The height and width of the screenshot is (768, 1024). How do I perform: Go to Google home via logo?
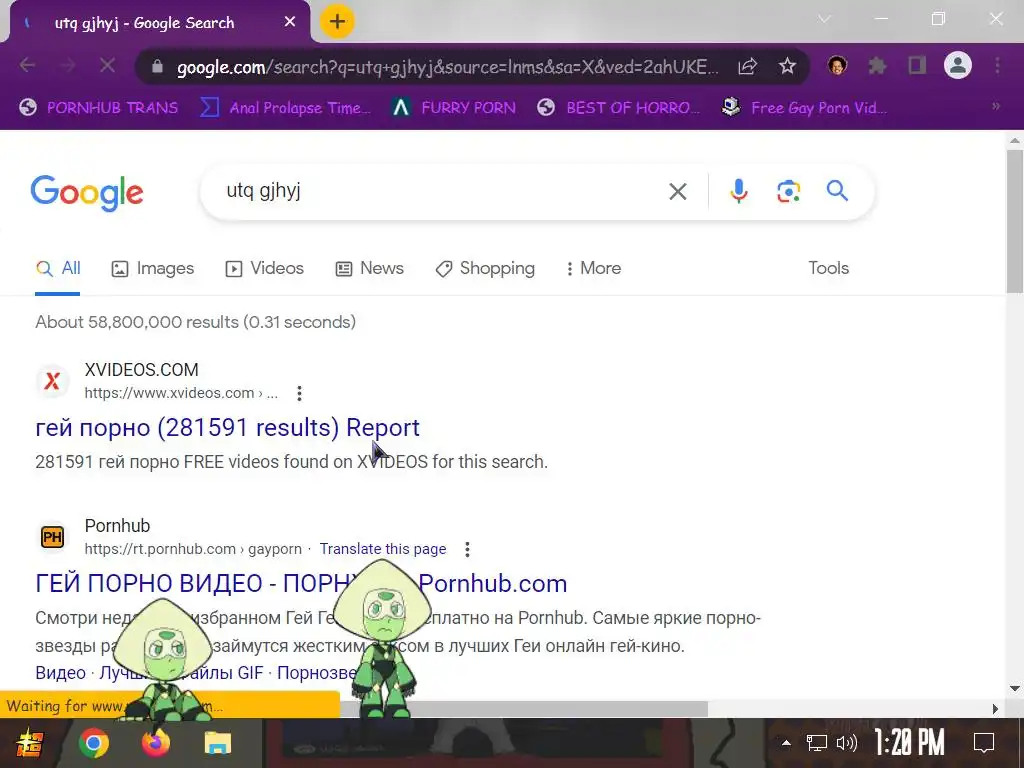(x=87, y=193)
